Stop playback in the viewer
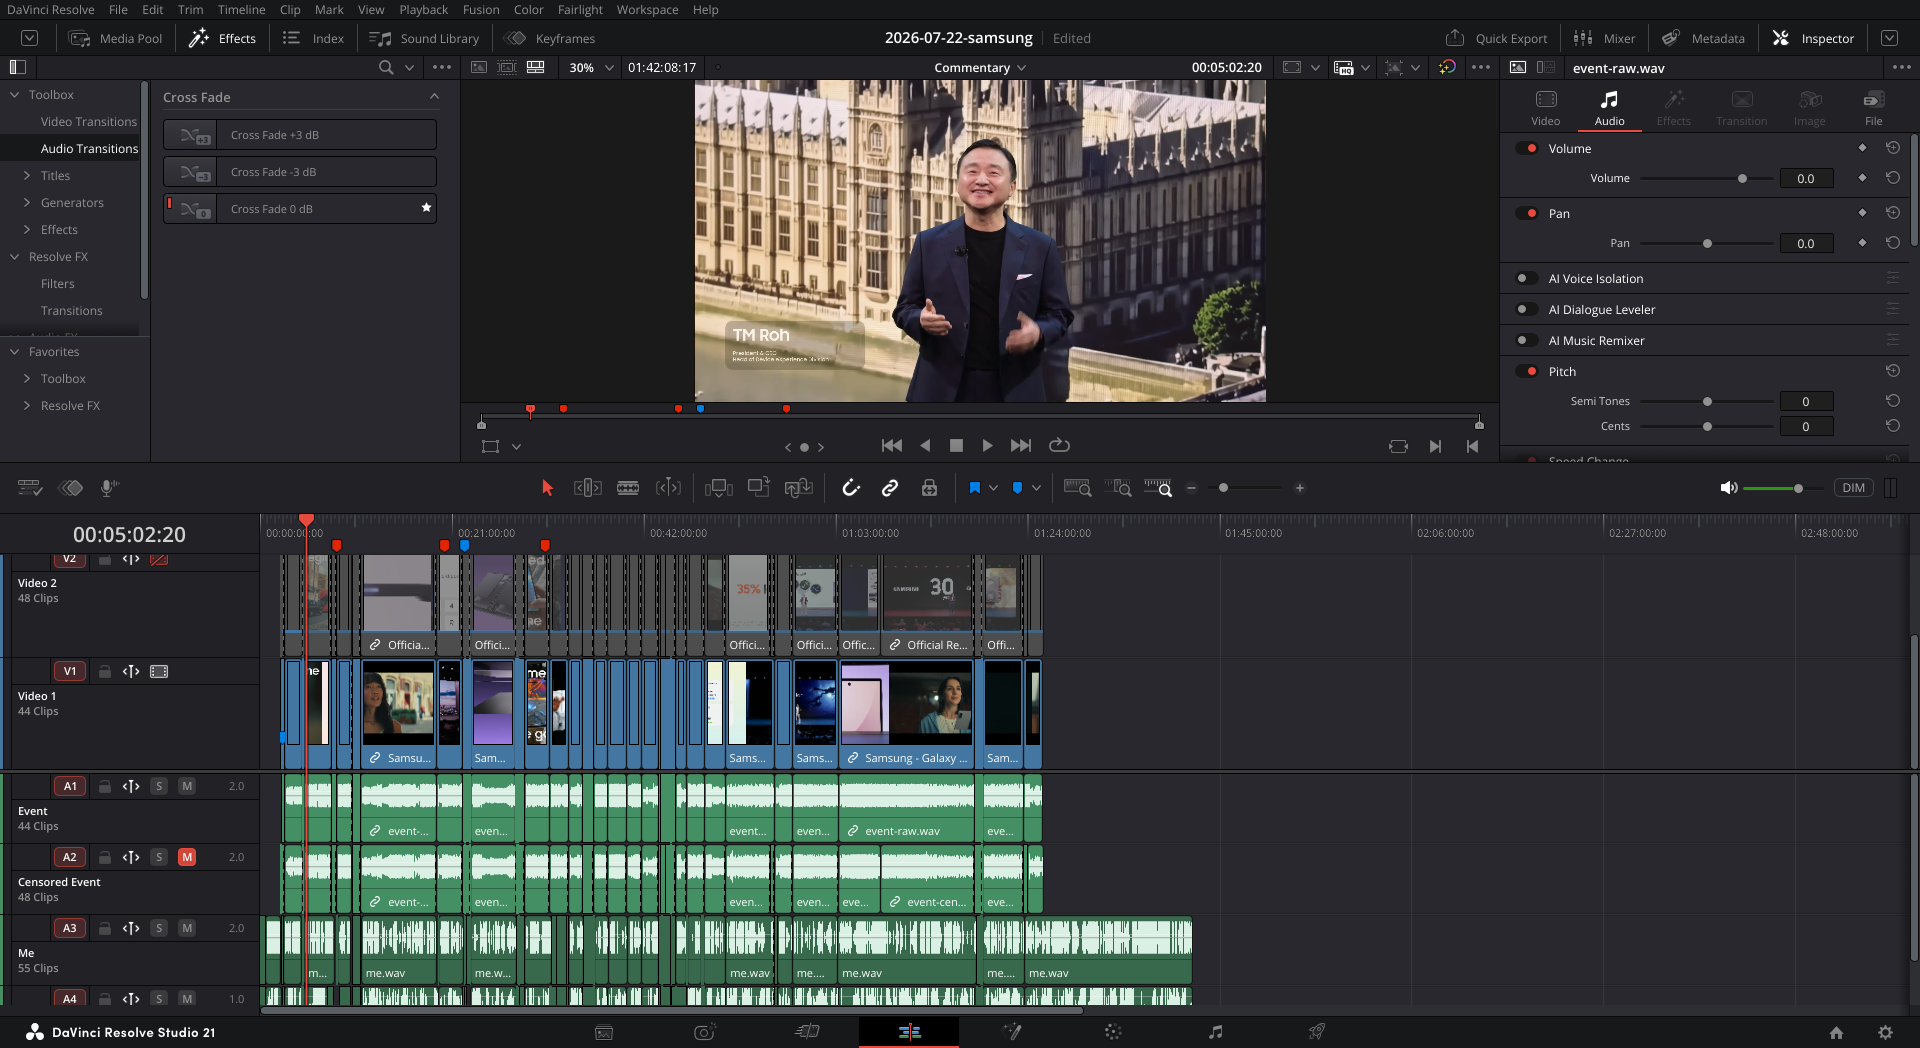This screenshot has height=1048, width=1920. [x=956, y=446]
